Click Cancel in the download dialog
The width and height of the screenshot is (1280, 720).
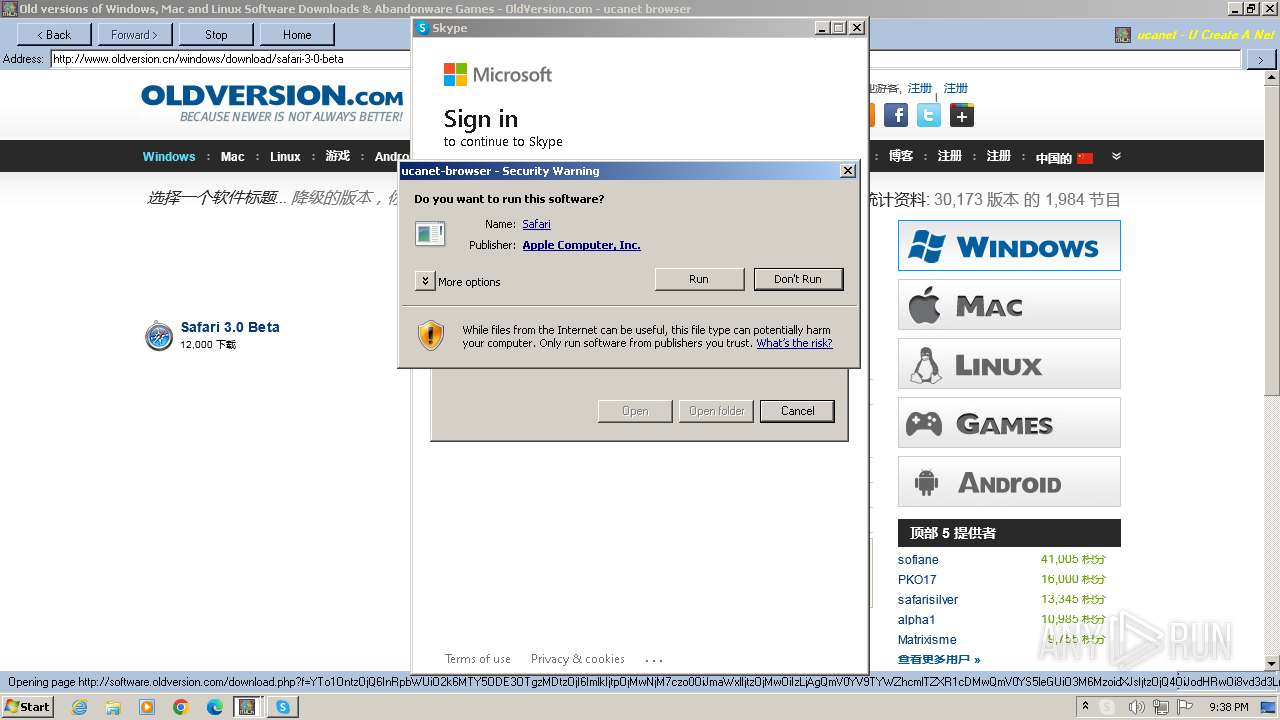pos(797,411)
